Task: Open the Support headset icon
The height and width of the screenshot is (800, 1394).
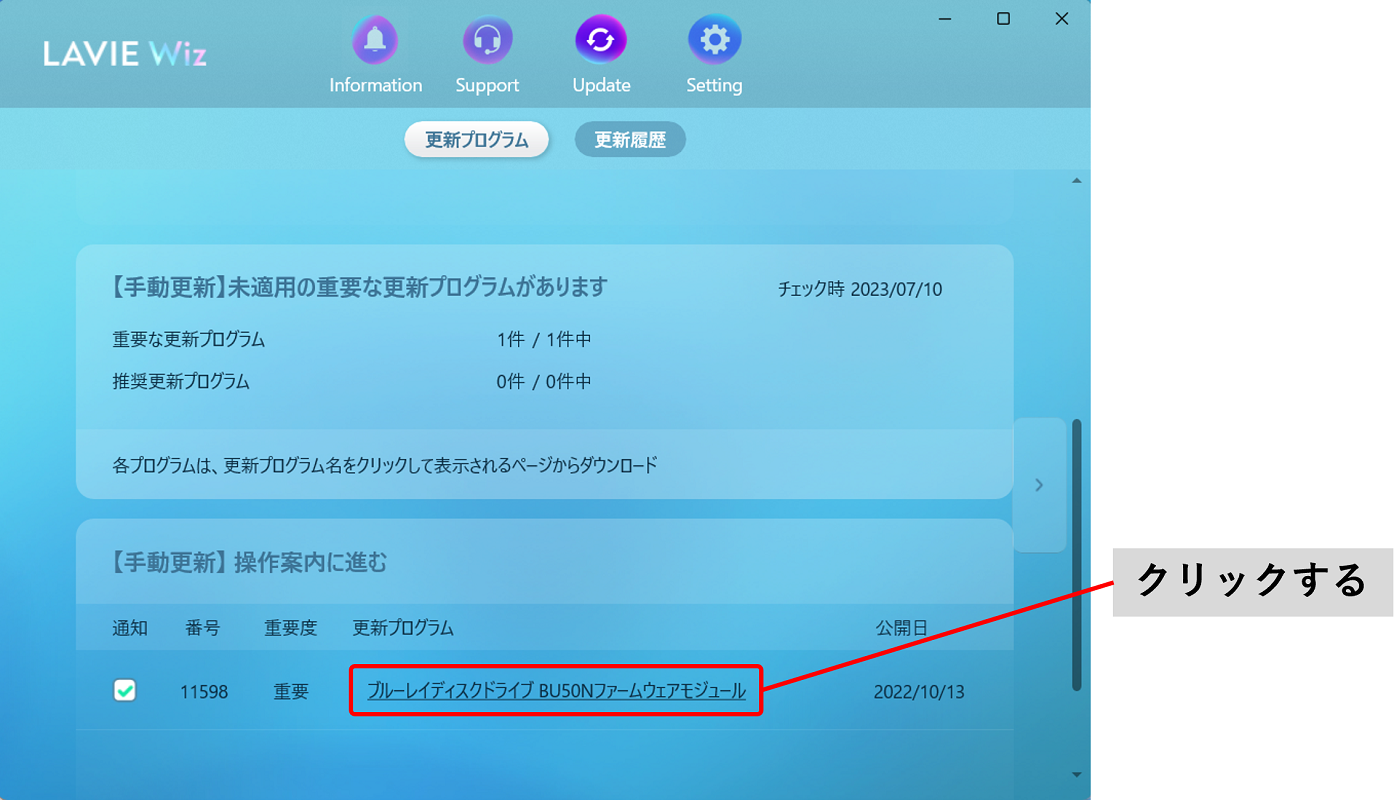Action: click(488, 41)
